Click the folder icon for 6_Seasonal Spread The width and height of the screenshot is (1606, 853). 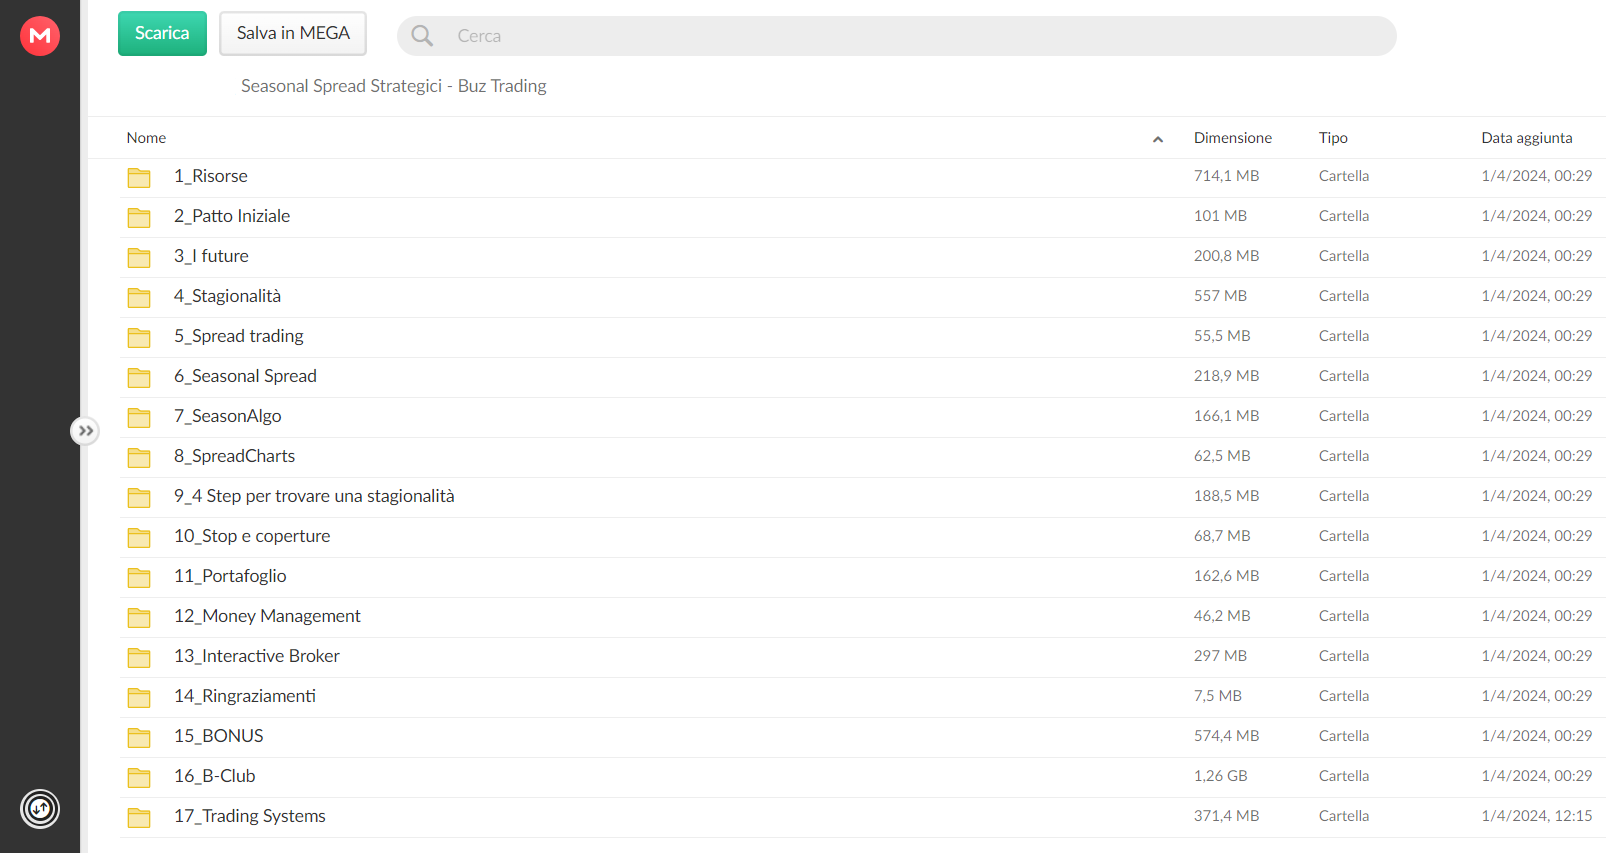pyautogui.click(x=139, y=377)
